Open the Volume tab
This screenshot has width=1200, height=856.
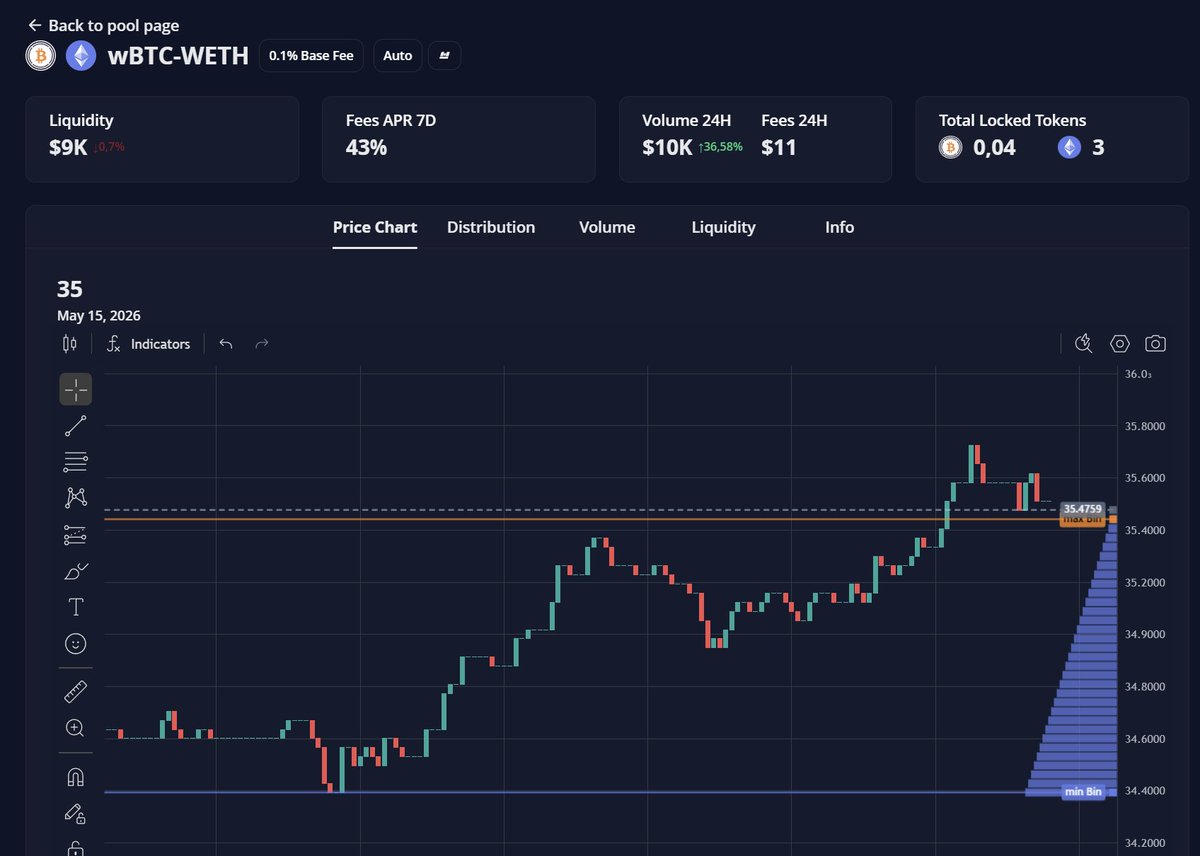pyautogui.click(x=607, y=227)
